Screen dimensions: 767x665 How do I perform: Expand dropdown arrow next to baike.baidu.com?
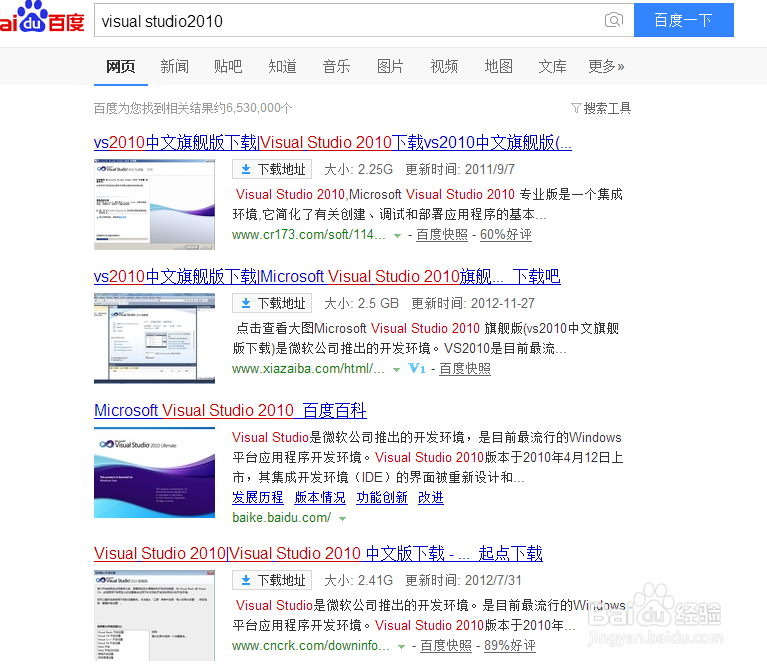click(342, 519)
